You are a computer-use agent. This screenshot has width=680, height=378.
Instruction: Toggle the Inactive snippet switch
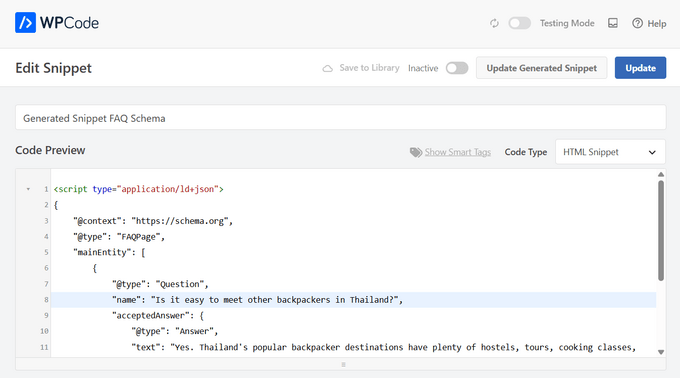click(457, 68)
